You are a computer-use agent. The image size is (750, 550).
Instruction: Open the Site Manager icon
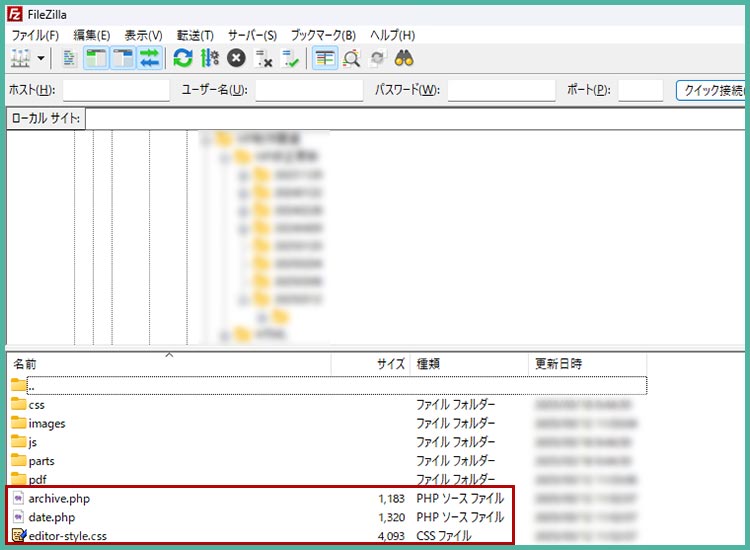point(21,58)
